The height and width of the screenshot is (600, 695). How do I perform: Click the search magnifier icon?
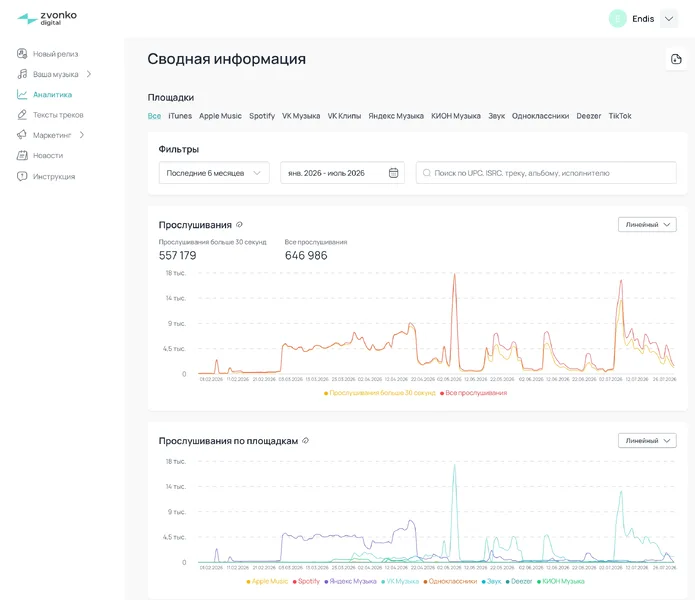(x=426, y=173)
